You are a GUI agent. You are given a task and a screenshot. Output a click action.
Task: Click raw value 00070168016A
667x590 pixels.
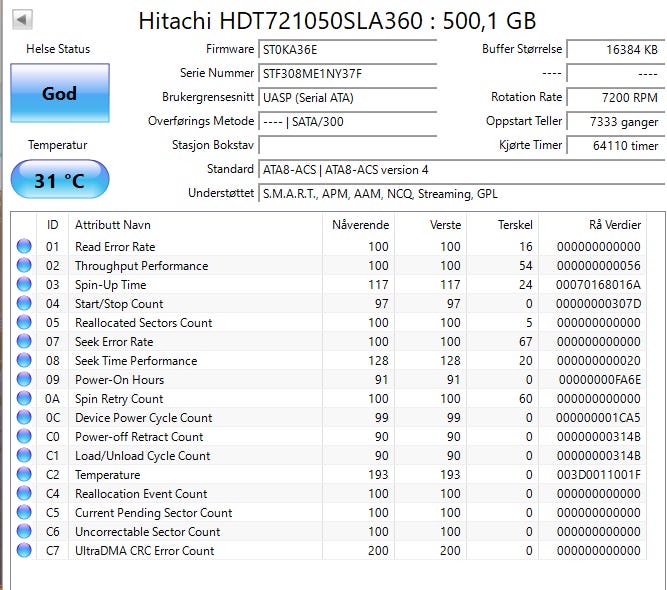pyautogui.click(x=599, y=285)
